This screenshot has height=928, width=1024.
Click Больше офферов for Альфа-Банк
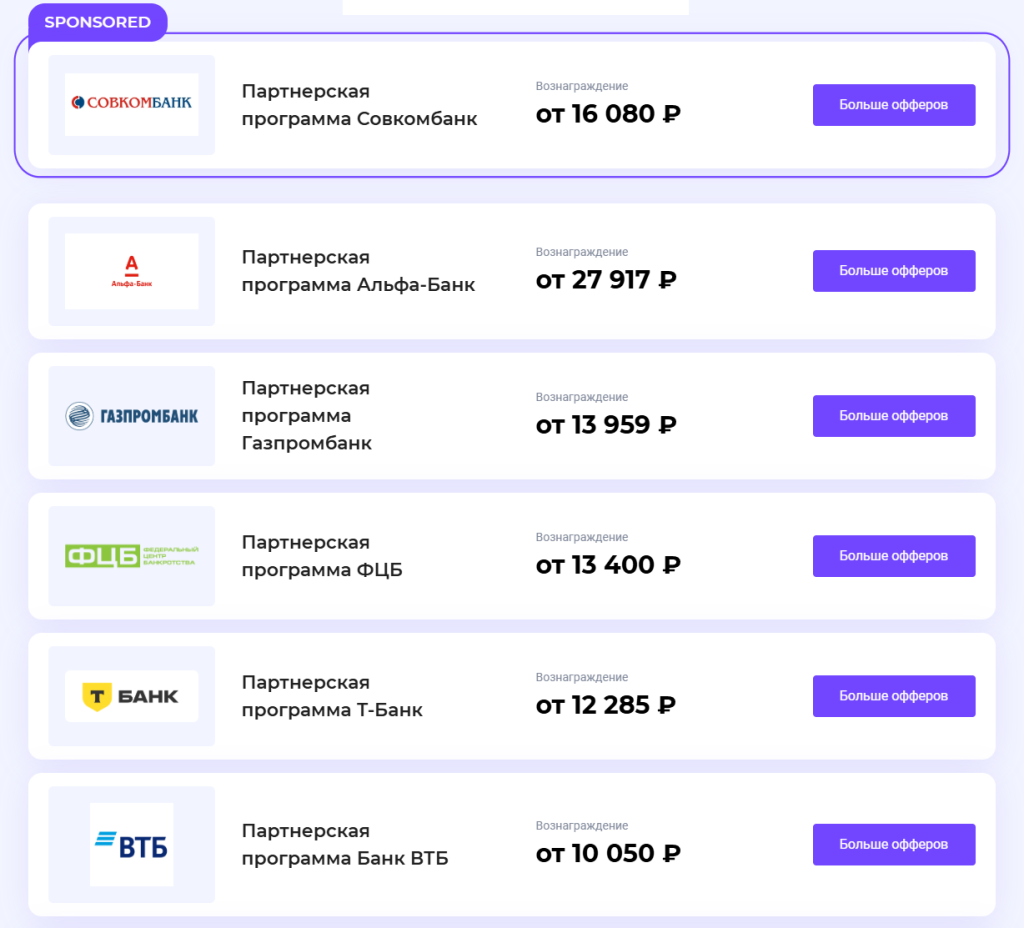893,270
